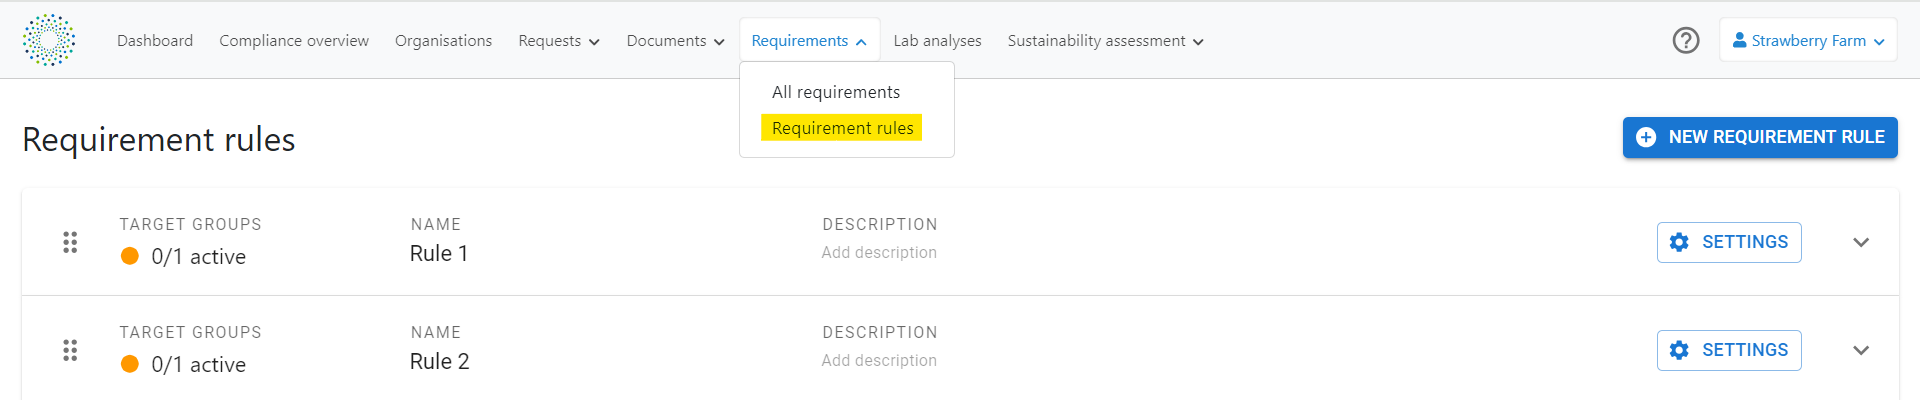Open Settings for Rule 1

click(1729, 242)
